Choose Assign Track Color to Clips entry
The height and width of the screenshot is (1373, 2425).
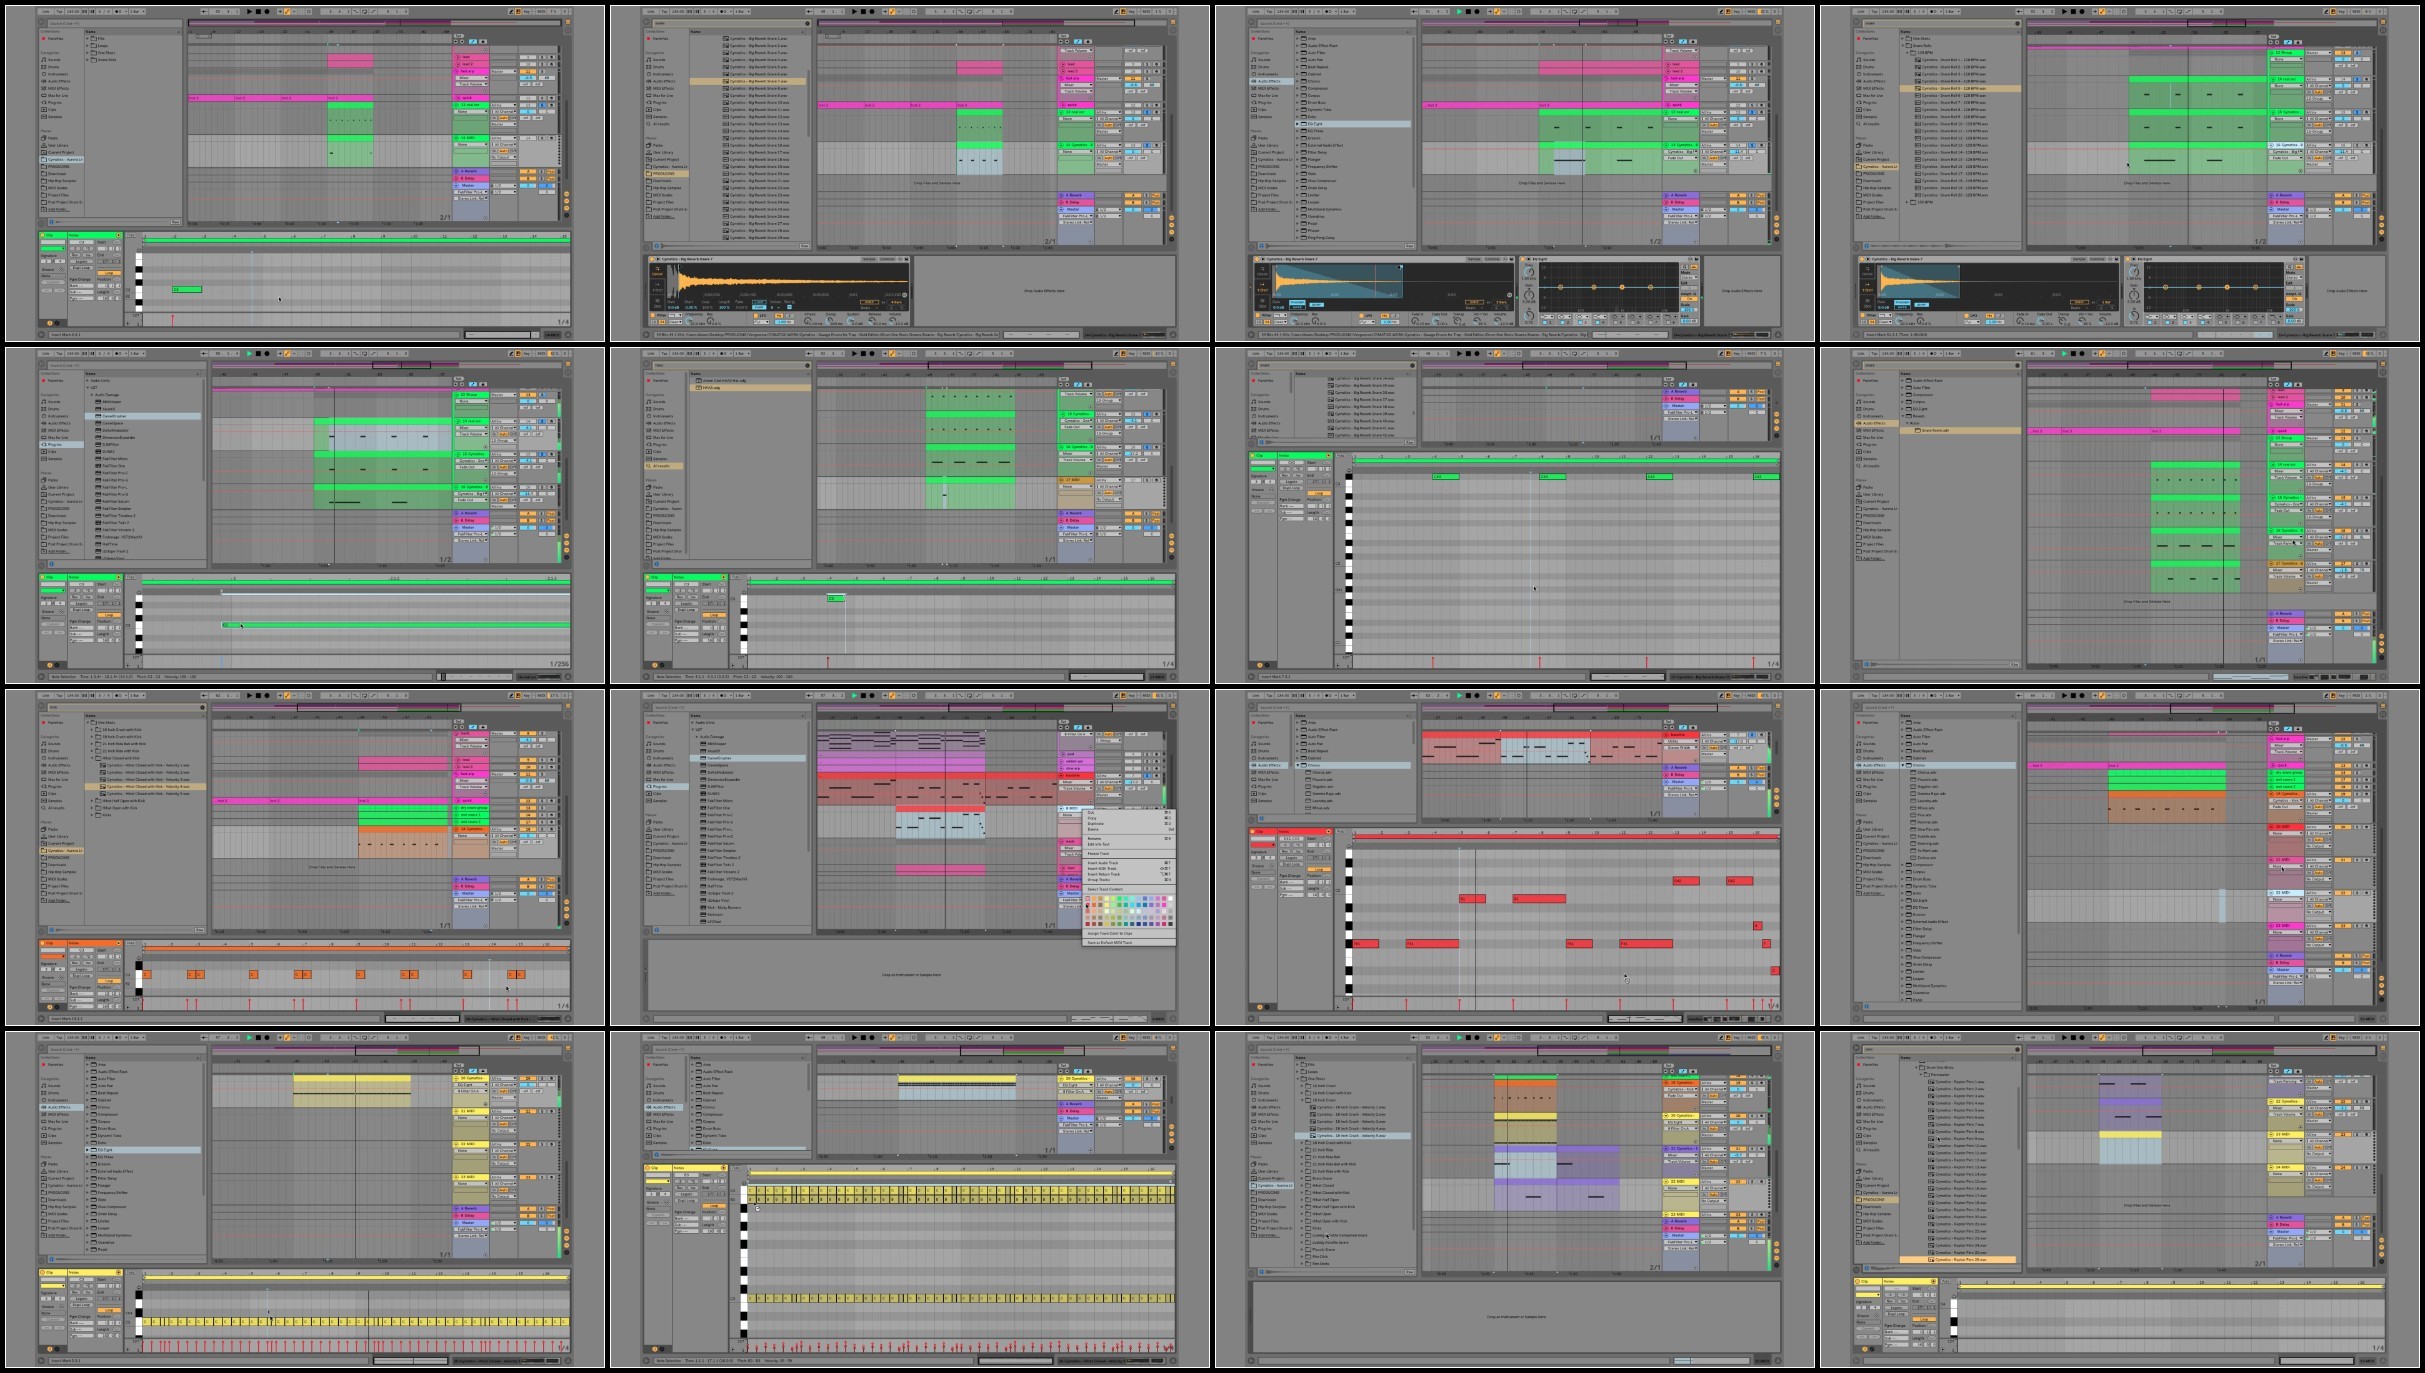(x=1129, y=933)
